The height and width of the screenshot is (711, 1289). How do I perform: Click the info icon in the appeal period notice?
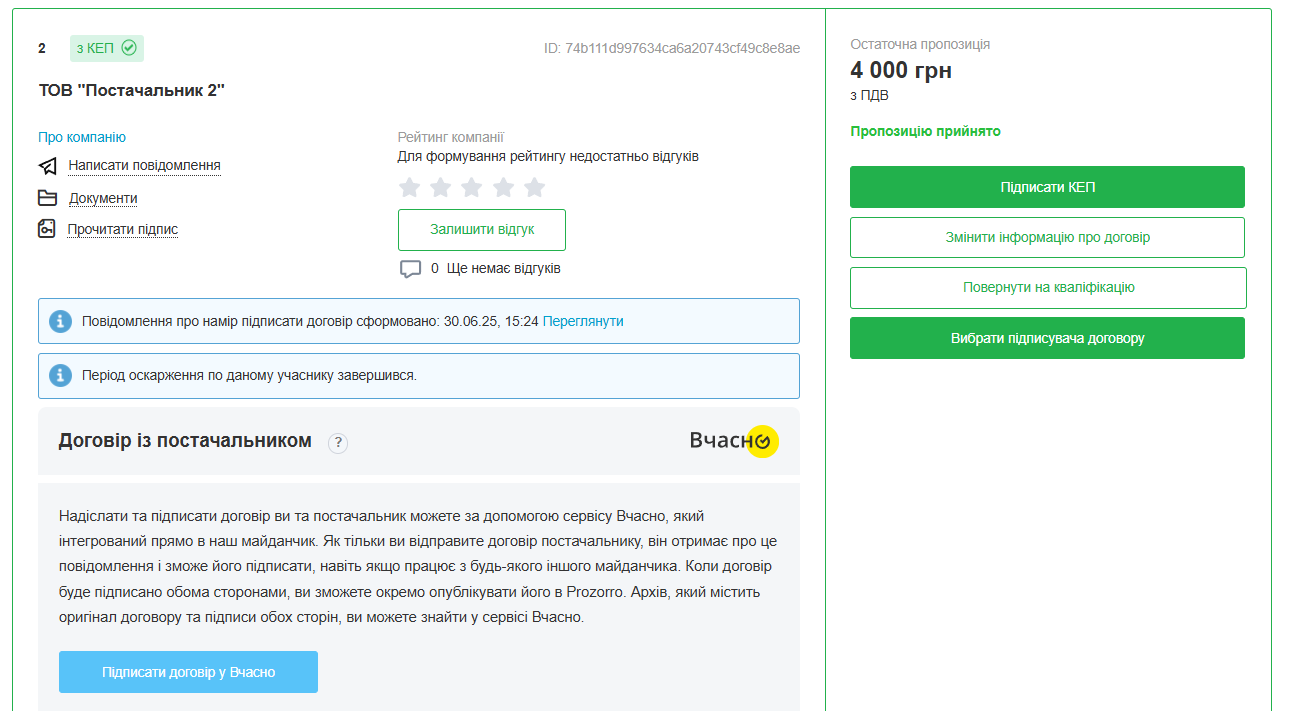pos(61,375)
